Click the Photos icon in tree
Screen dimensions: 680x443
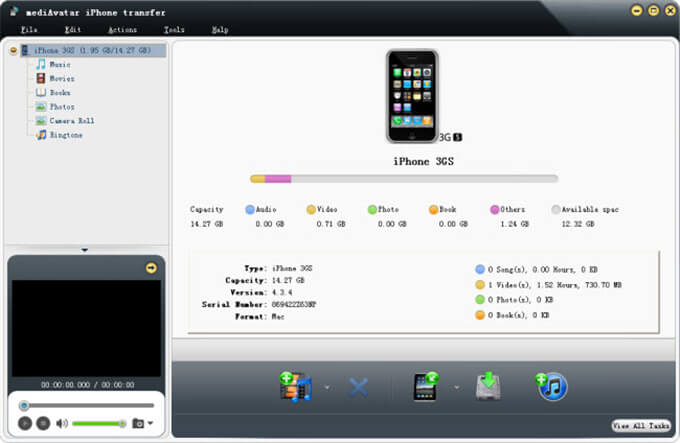41,107
